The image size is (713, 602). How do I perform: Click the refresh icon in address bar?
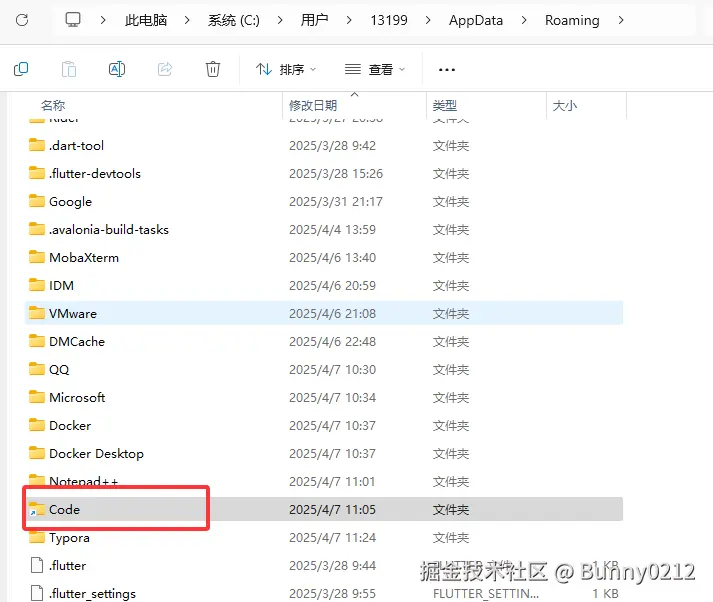click(x=22, y=20)
